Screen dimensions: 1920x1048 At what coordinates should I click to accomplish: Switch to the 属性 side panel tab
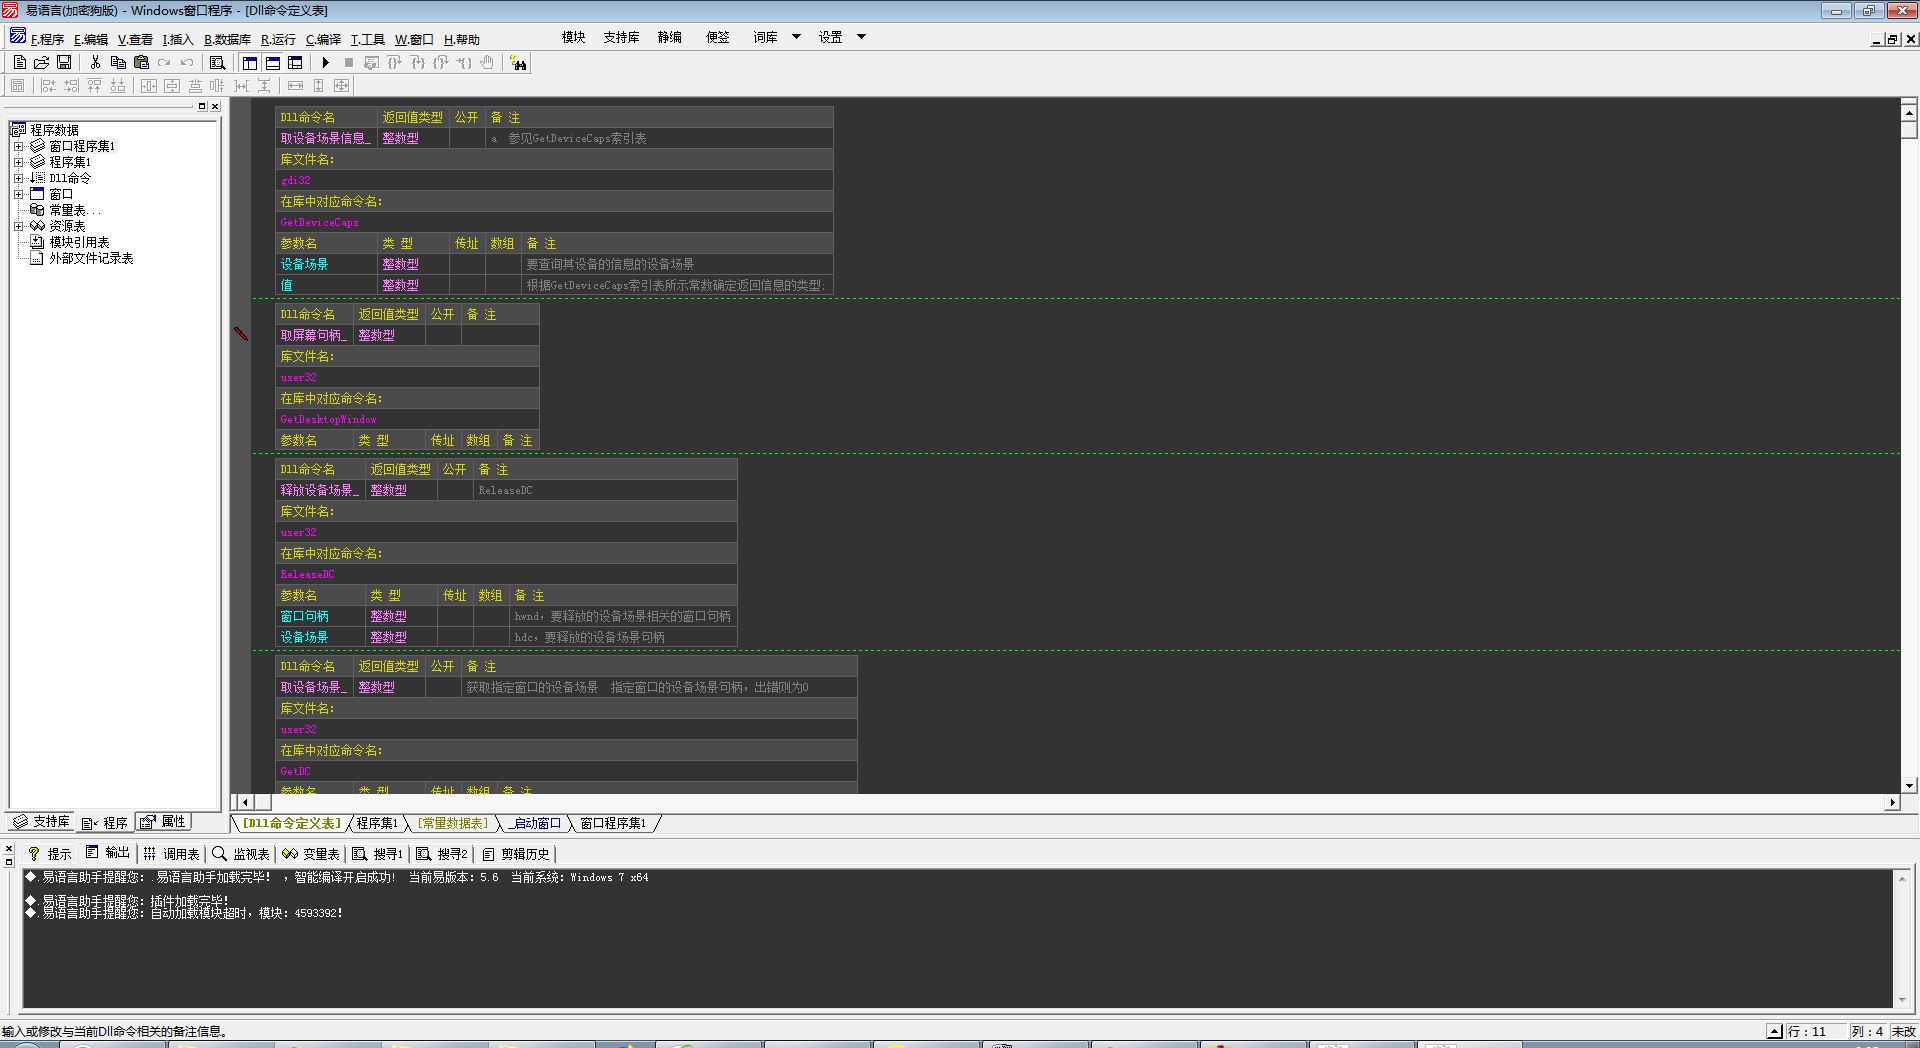pyautogui.click(x=164, y=822)
